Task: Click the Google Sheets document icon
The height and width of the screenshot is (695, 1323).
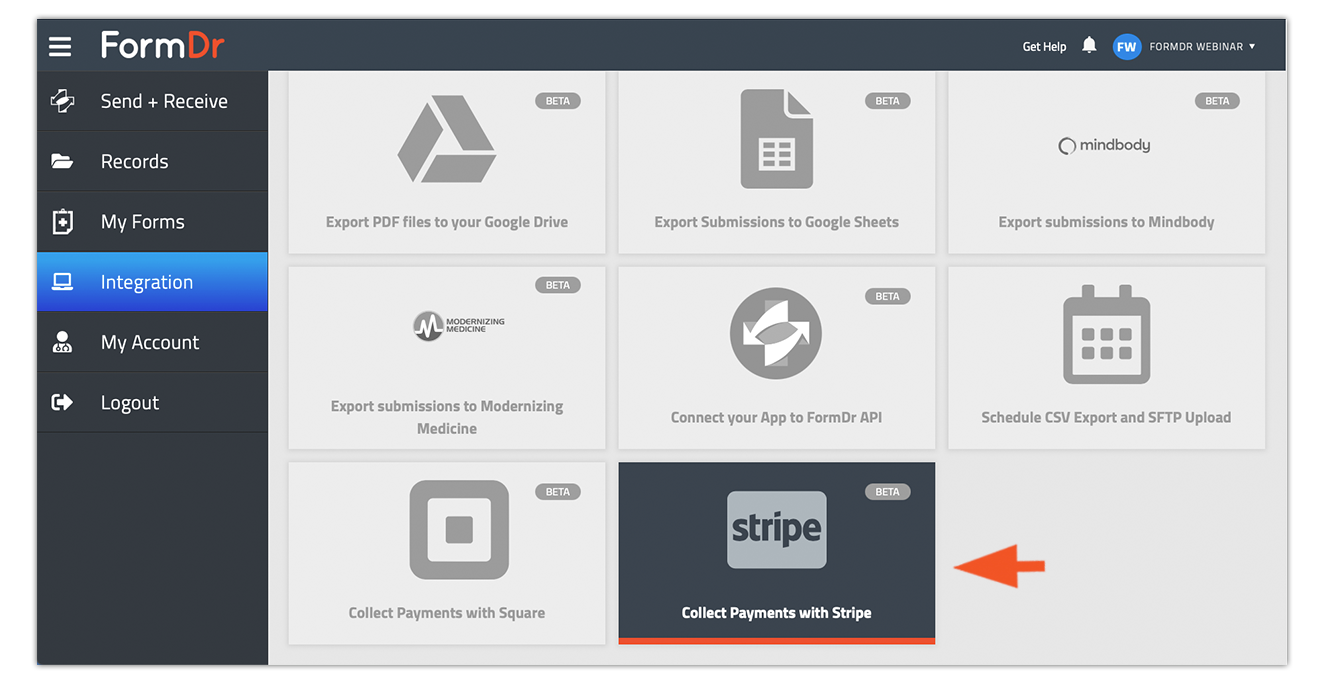Action: tap(776, 139)
